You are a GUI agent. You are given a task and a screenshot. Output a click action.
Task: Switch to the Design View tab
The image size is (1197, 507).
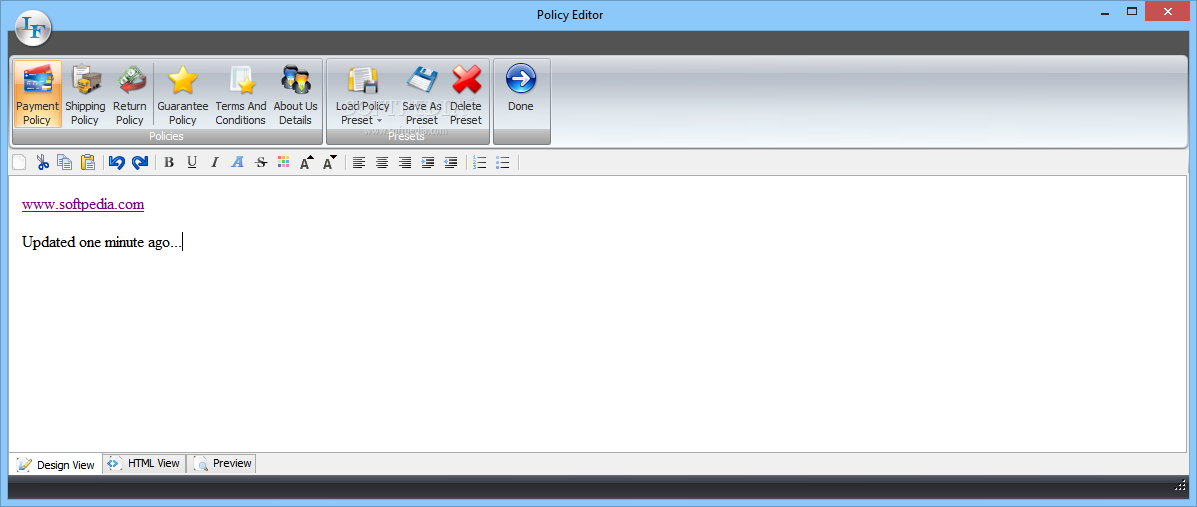pos(56,464)
